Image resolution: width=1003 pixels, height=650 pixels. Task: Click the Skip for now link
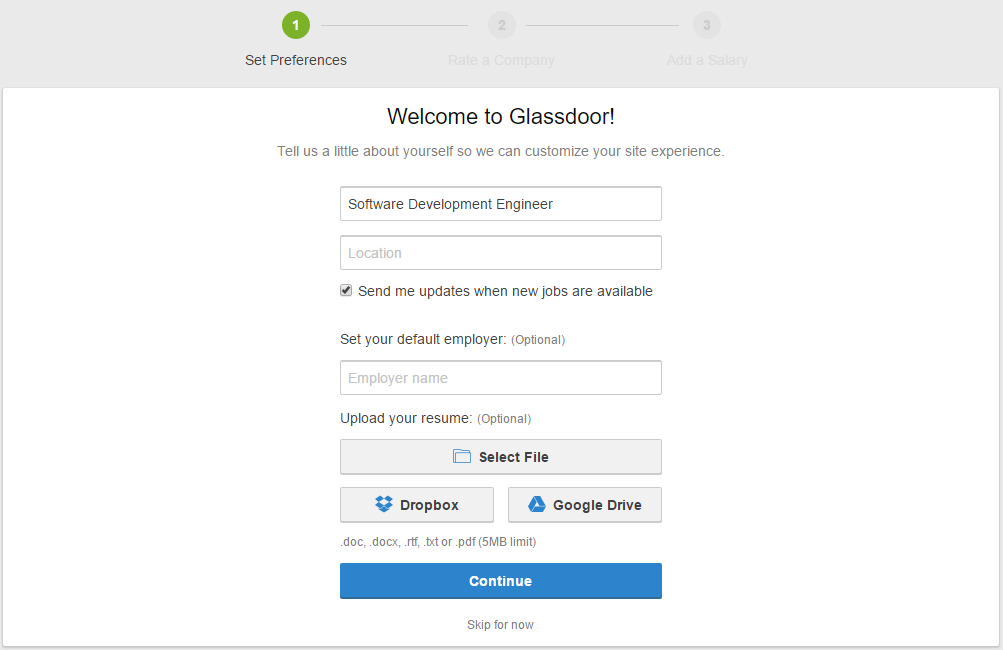[500, 625]
